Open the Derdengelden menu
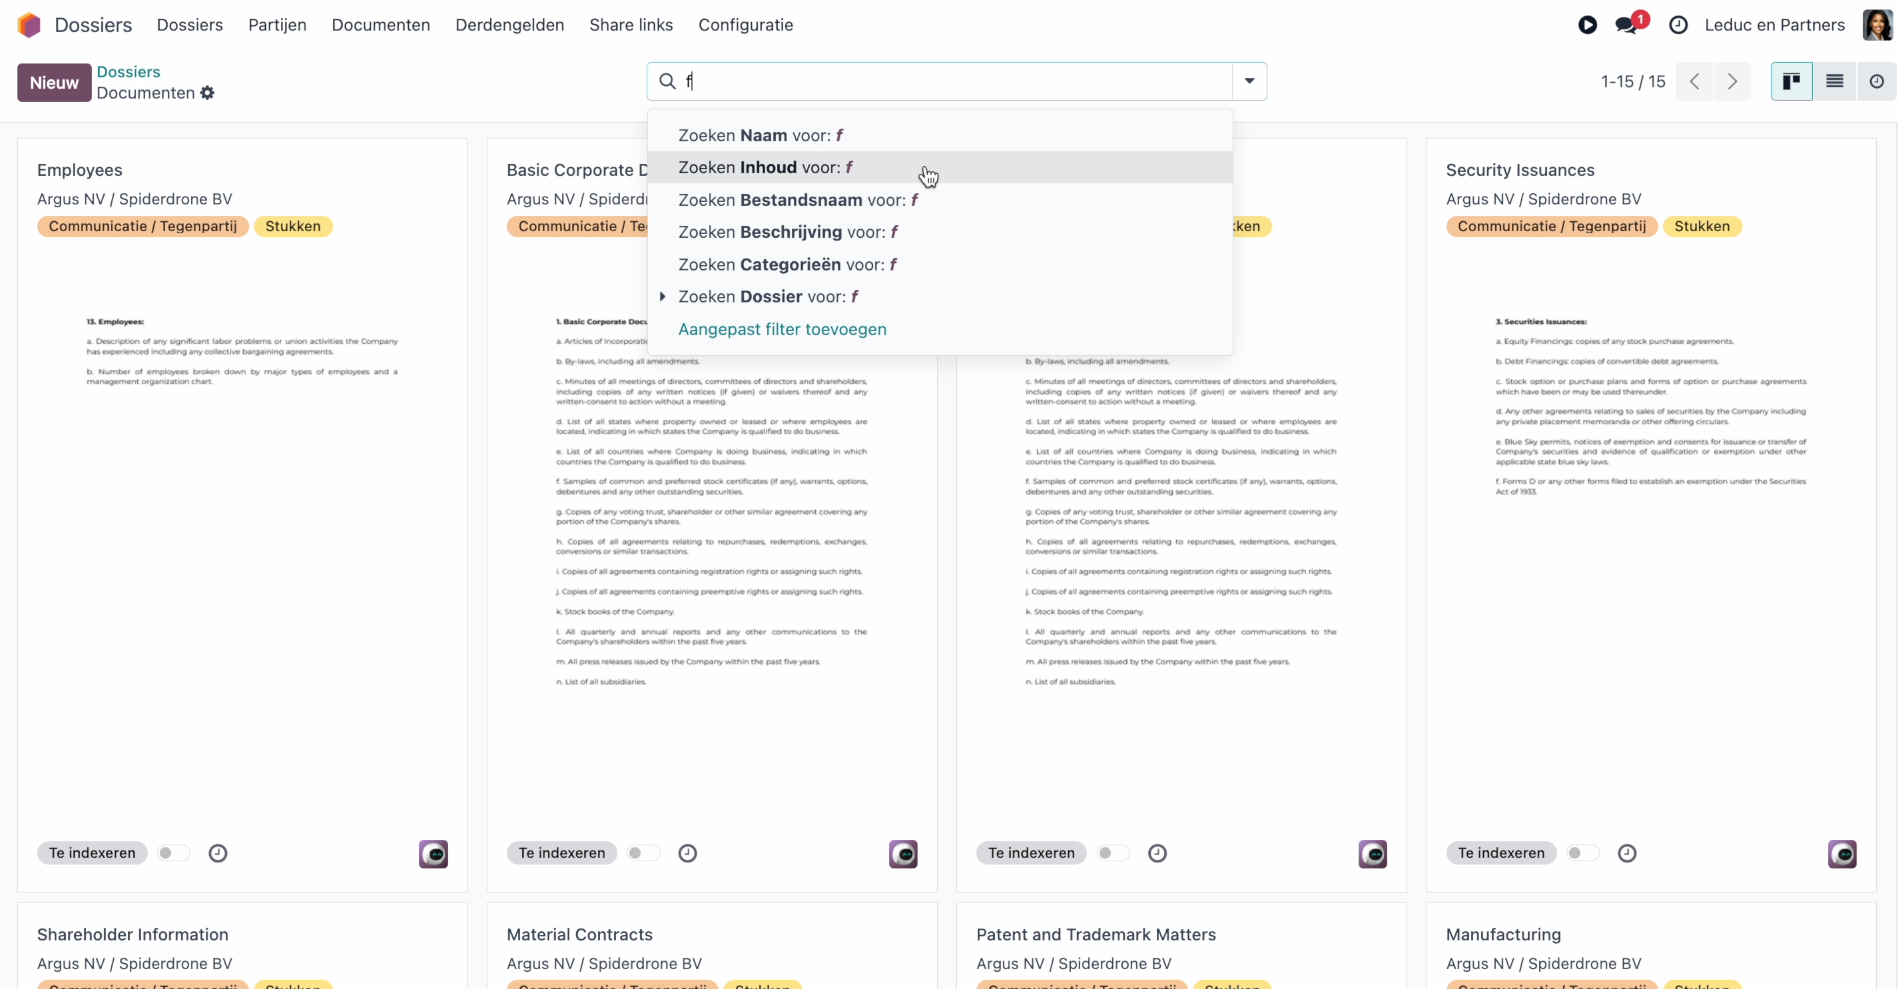This screenshot has width=1898, height=989. point(510,25)
